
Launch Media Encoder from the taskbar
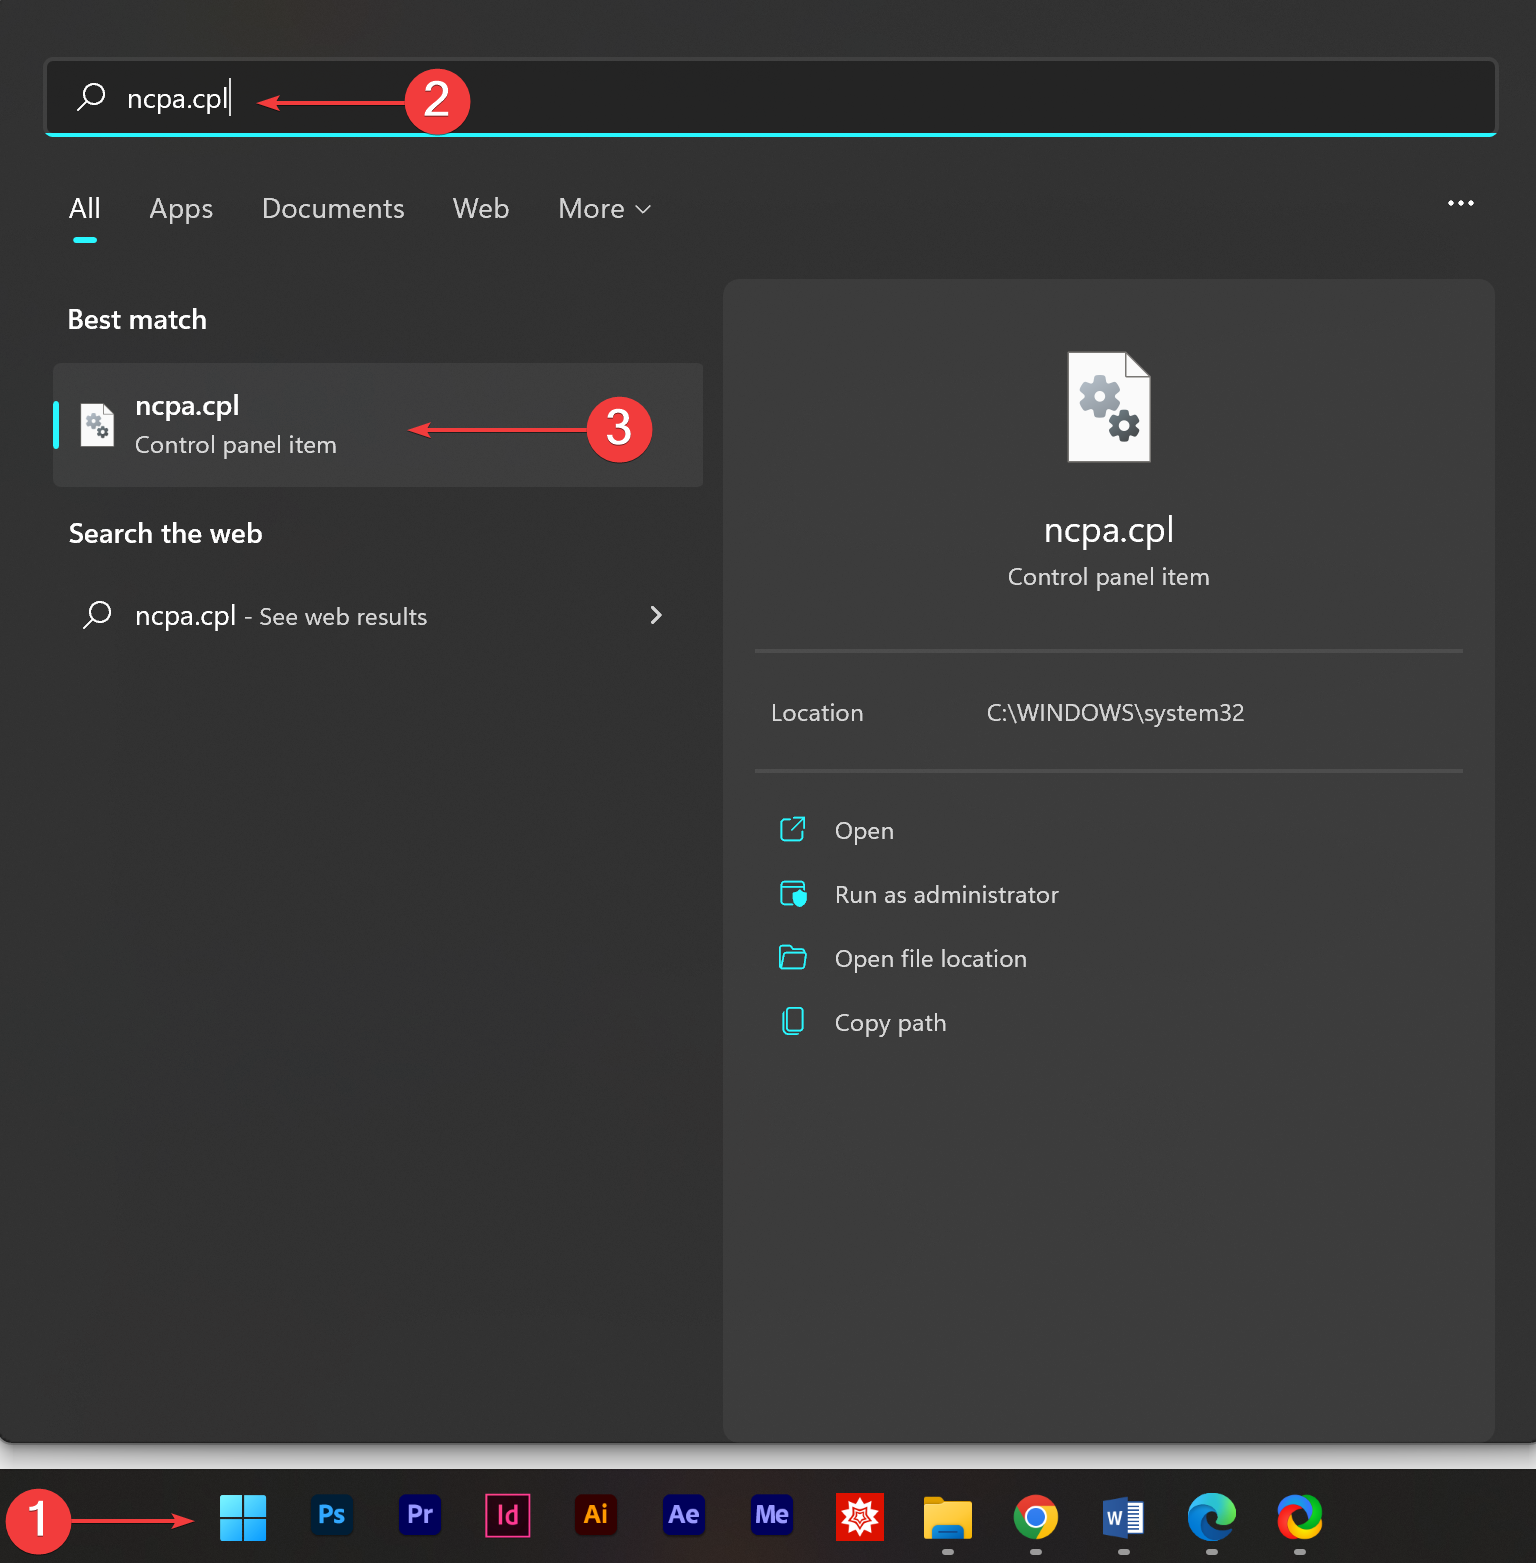click(771, 1516)
